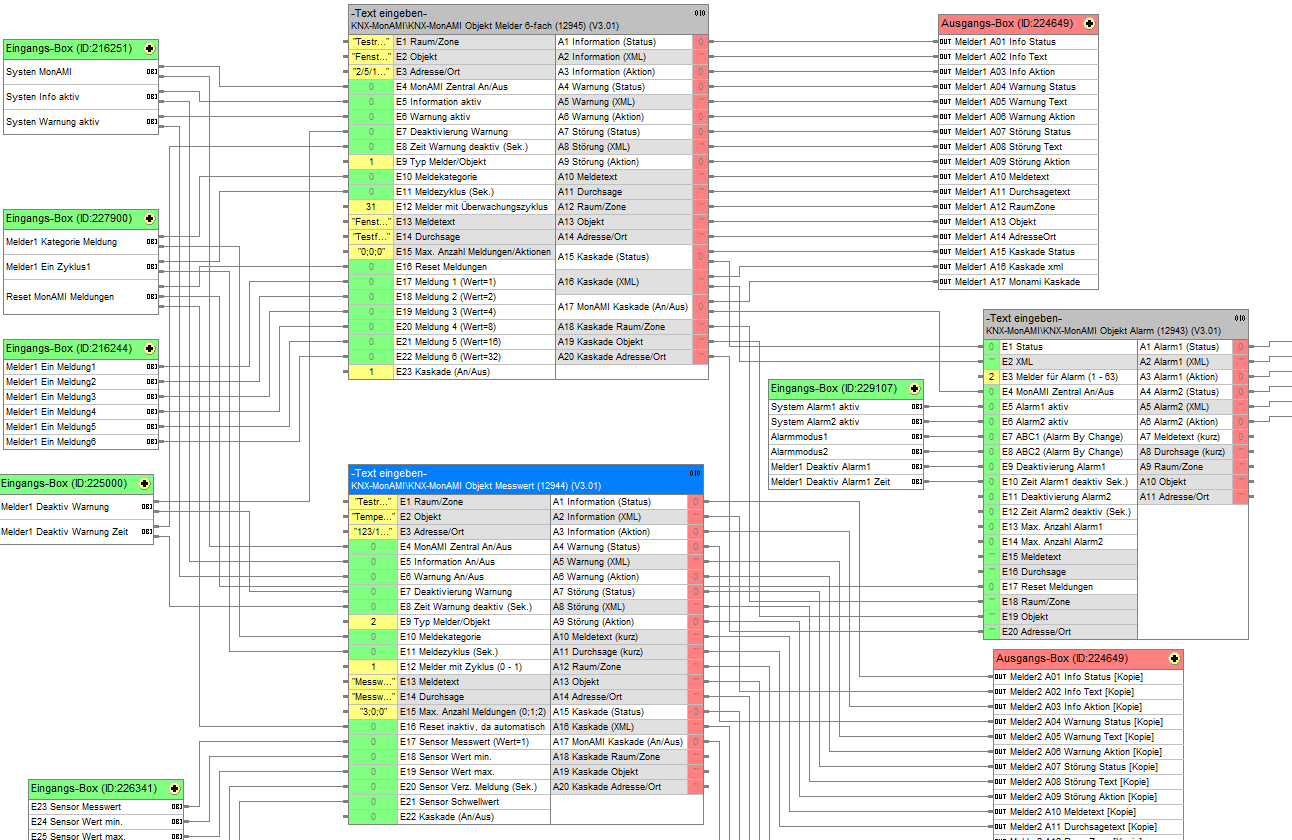This screenshot has height=840, width=1292.
Task: Click plus icon on lower Ausgangs-Box header
Action: coord(1174,658)
